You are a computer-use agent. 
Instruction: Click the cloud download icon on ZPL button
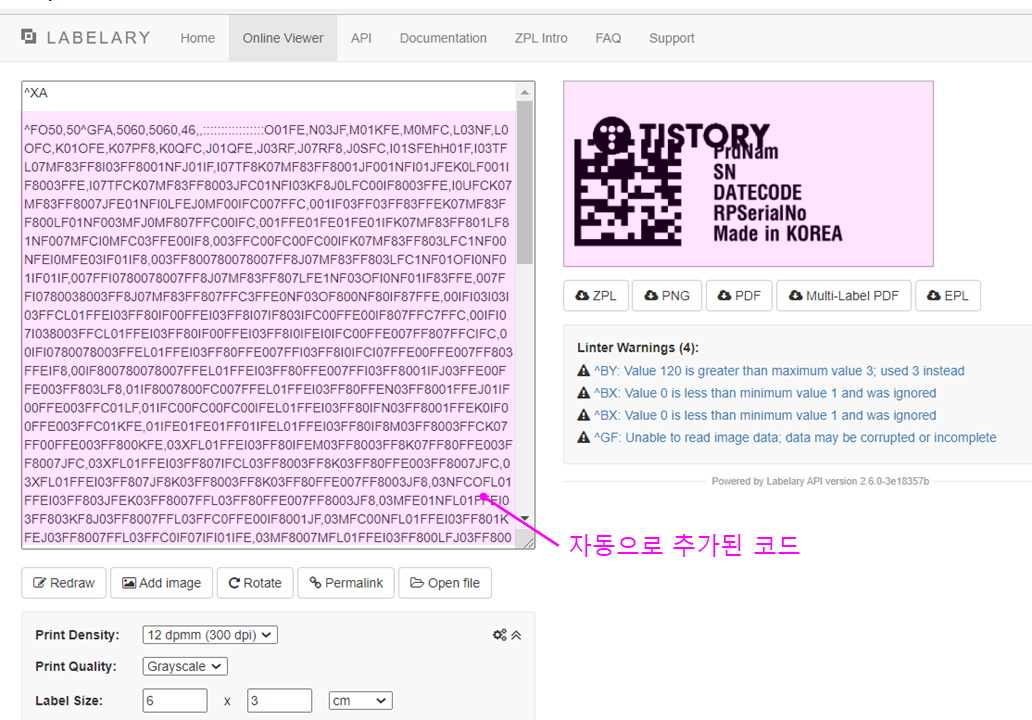pyautogui.click(x=582, y=296)
